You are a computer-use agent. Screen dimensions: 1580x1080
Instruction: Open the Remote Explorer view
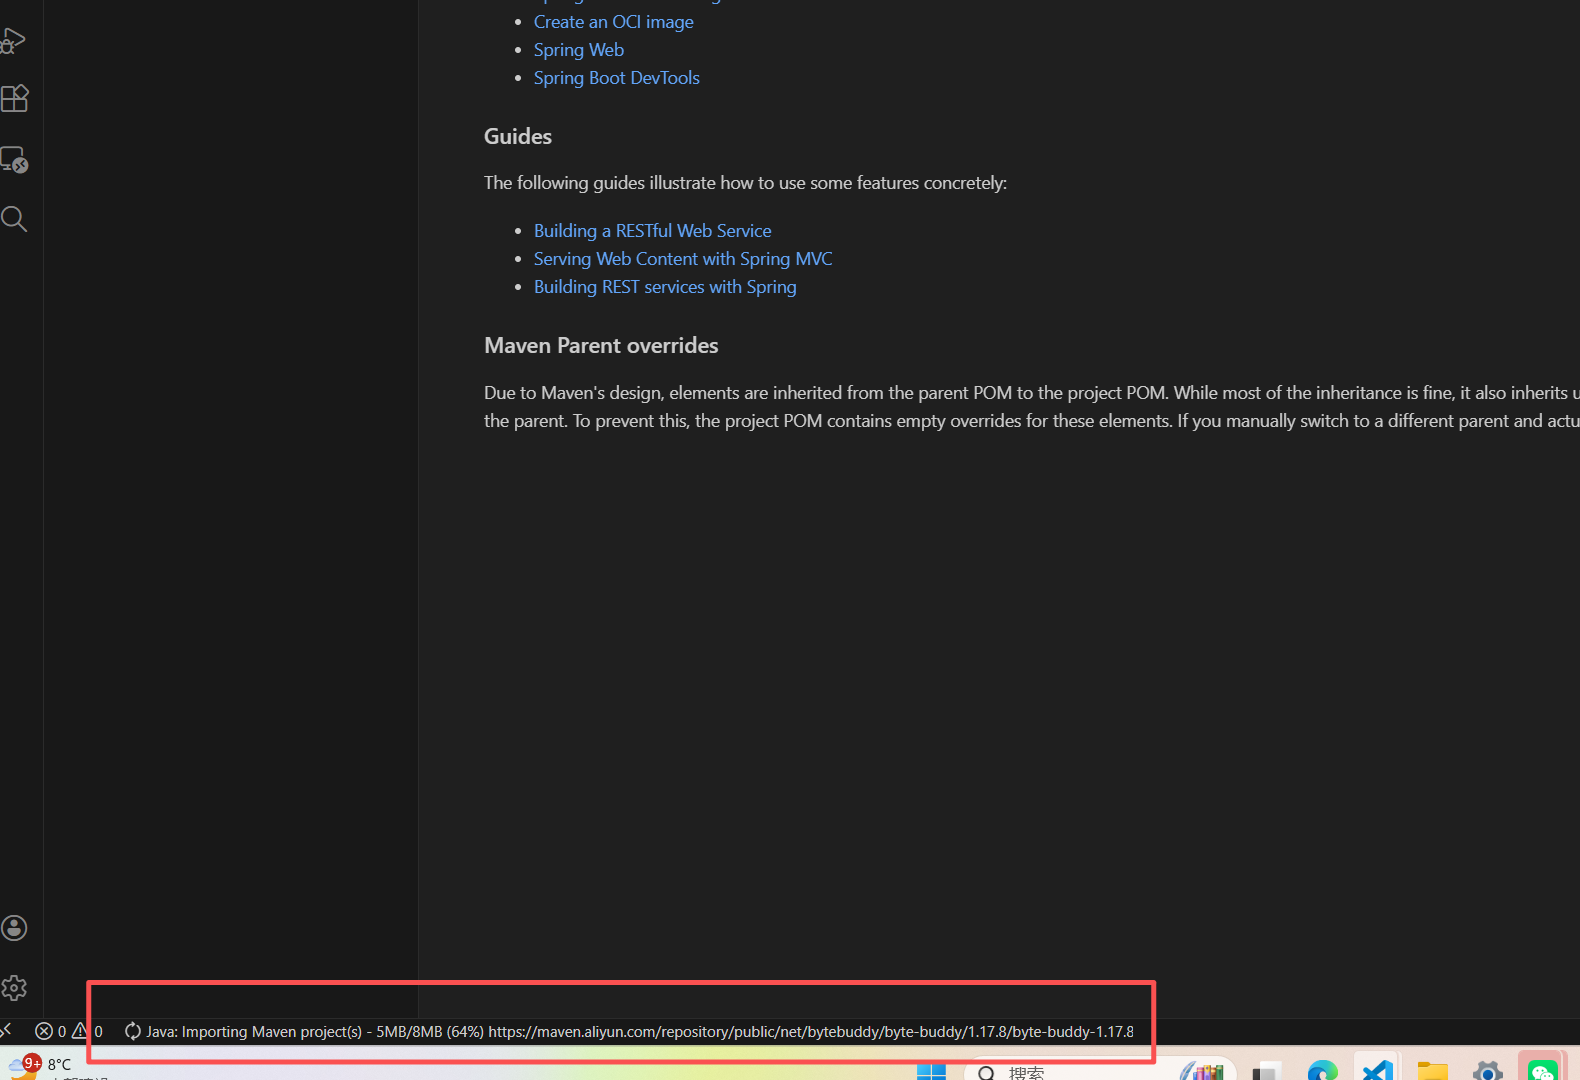tap(15, 160)
